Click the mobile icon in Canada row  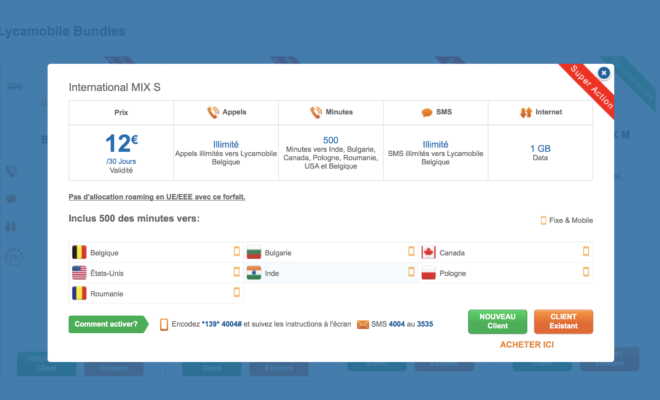(x=586, y=251)
